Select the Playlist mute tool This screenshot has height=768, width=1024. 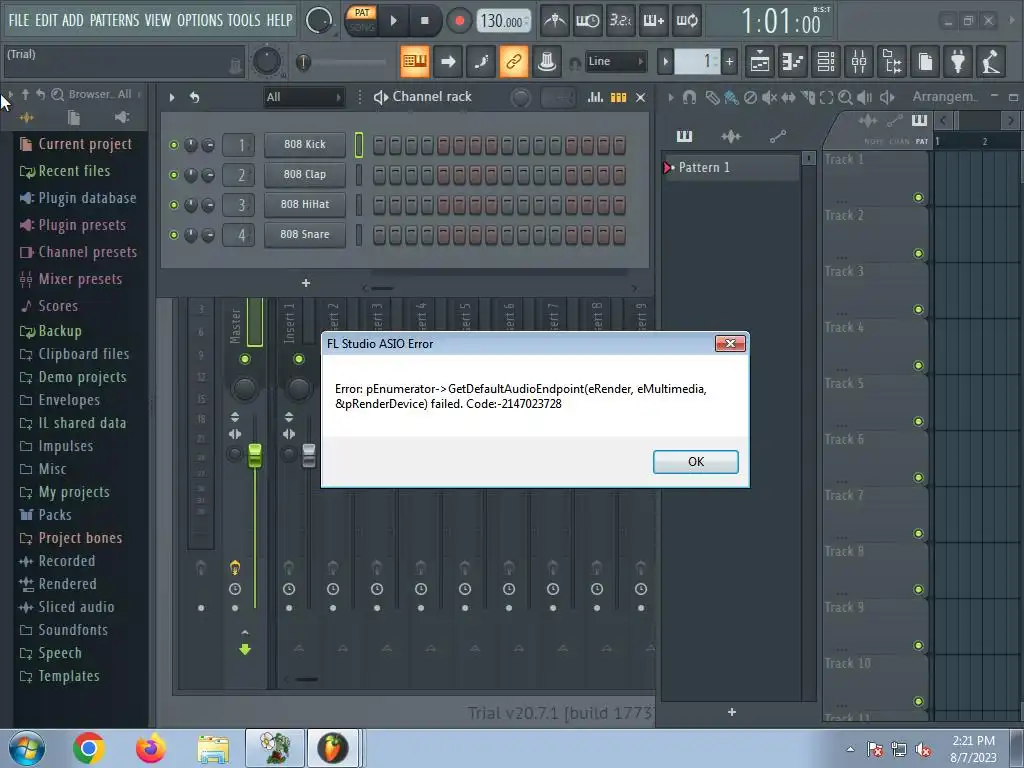pyautogui.click(x=769, y=97)
